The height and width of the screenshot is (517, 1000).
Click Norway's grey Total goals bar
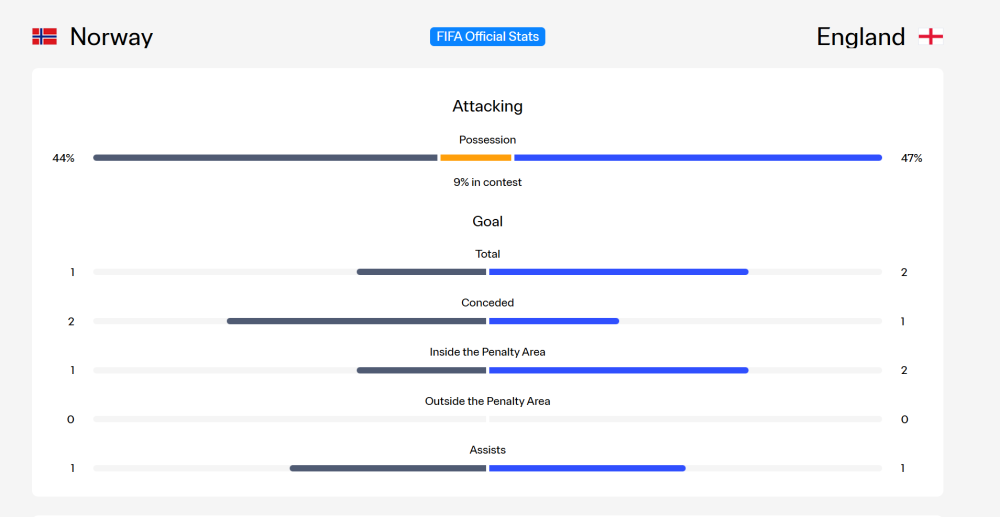point(422,272)
